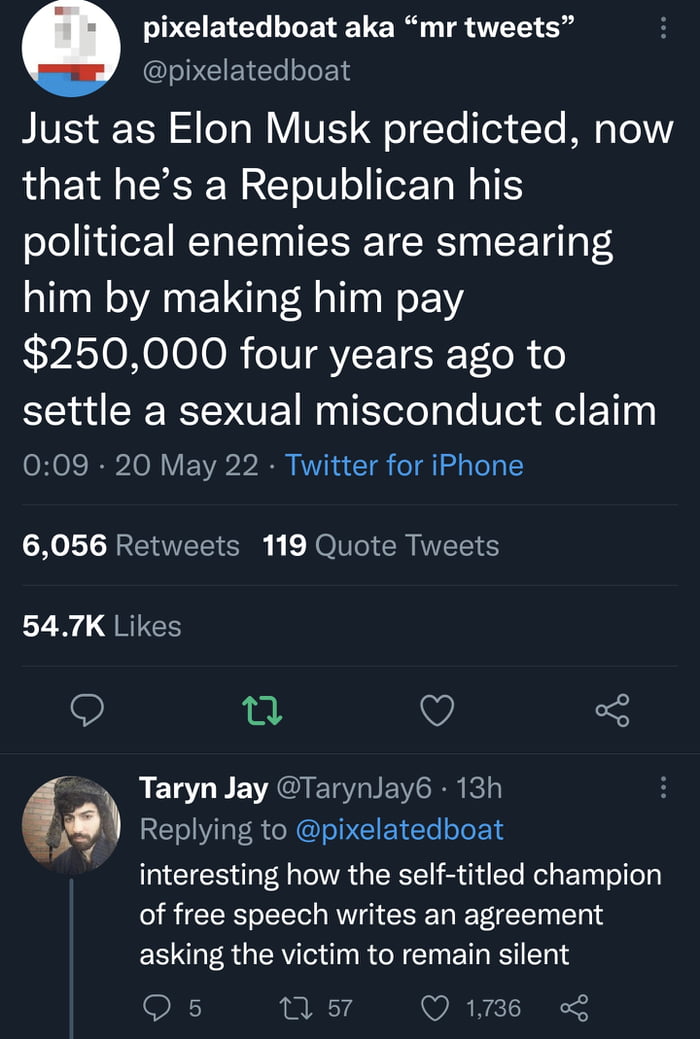
Task: View the 119 Quote Tweets
Action: tap(381, 545)
